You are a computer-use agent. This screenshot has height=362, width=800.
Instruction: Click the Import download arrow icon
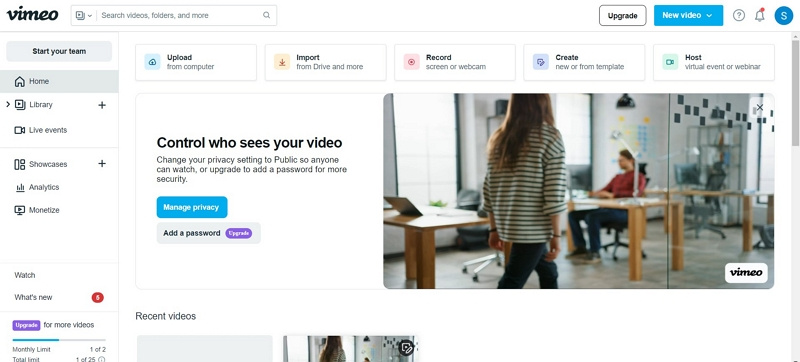pos(282,62)
